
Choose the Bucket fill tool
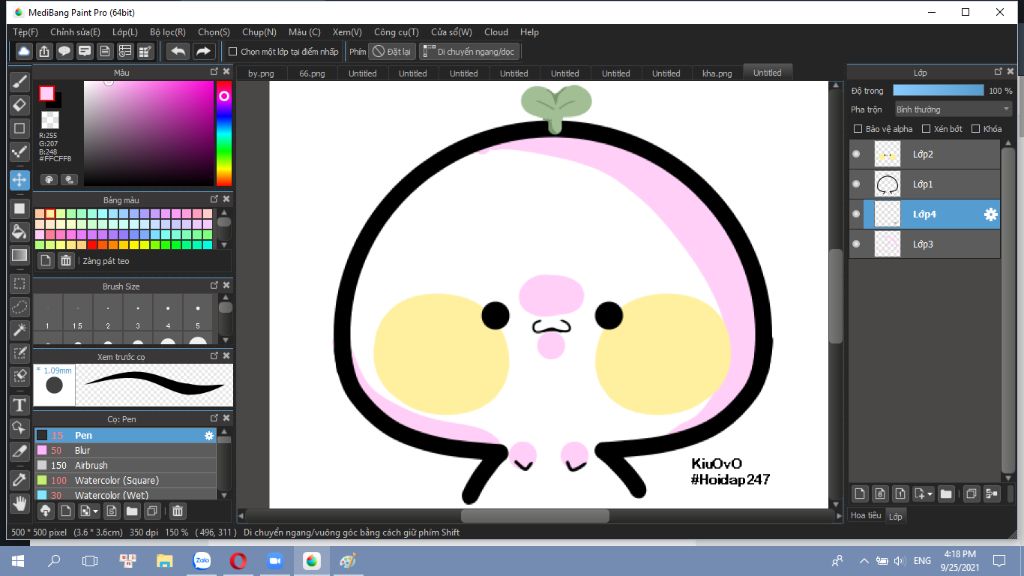point(19,231)
